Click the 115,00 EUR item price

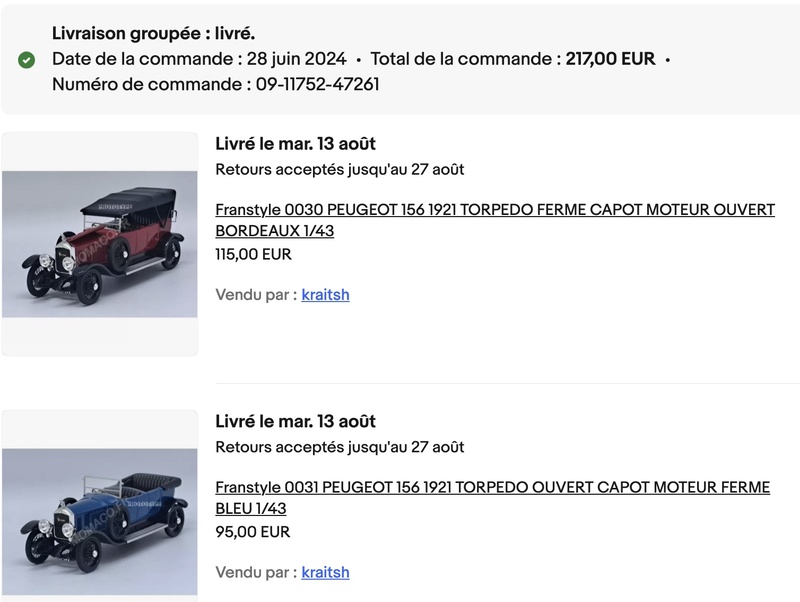253,254
